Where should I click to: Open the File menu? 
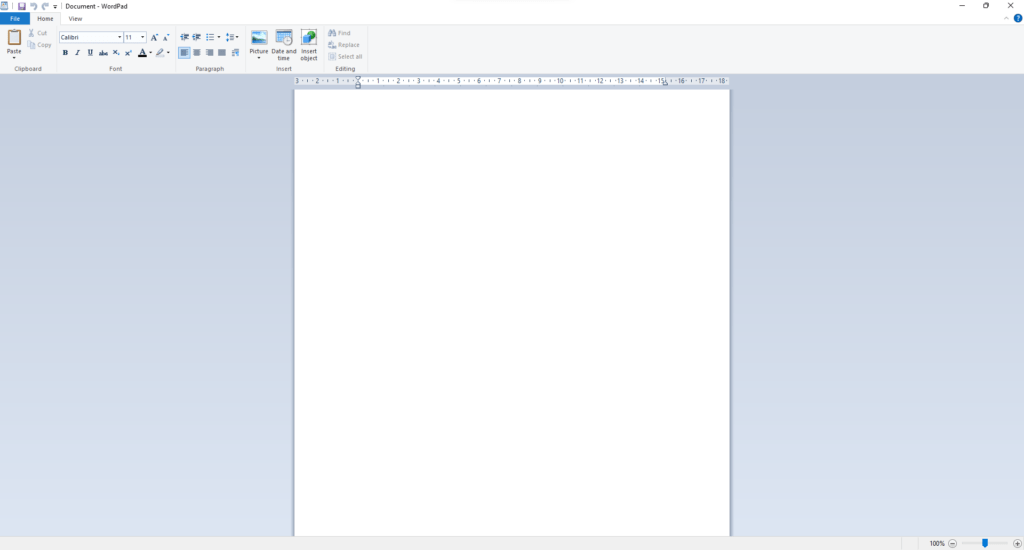(15, 18)
